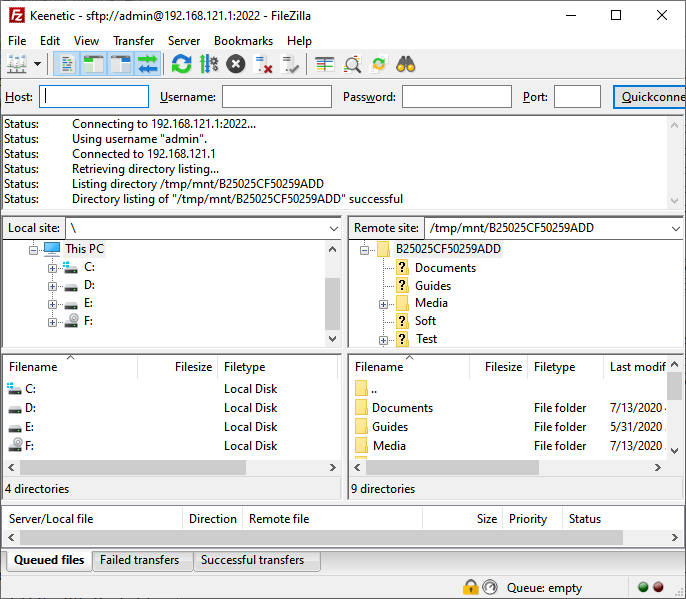Open the Transfer menu

click(133, 41)
